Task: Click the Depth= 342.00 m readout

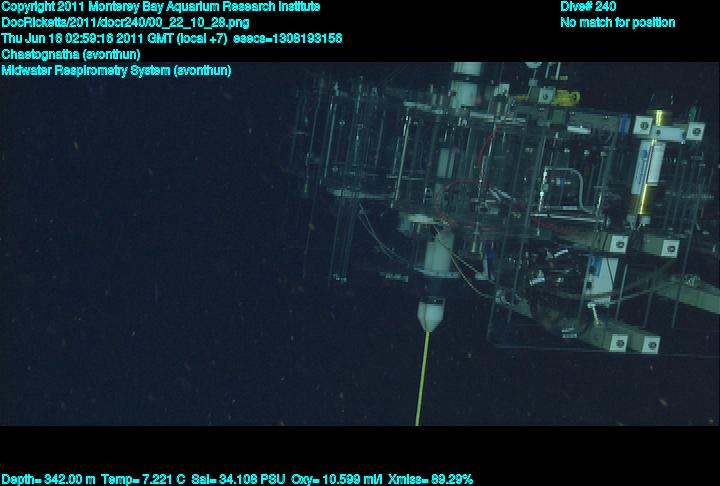Action: [48, 480]
